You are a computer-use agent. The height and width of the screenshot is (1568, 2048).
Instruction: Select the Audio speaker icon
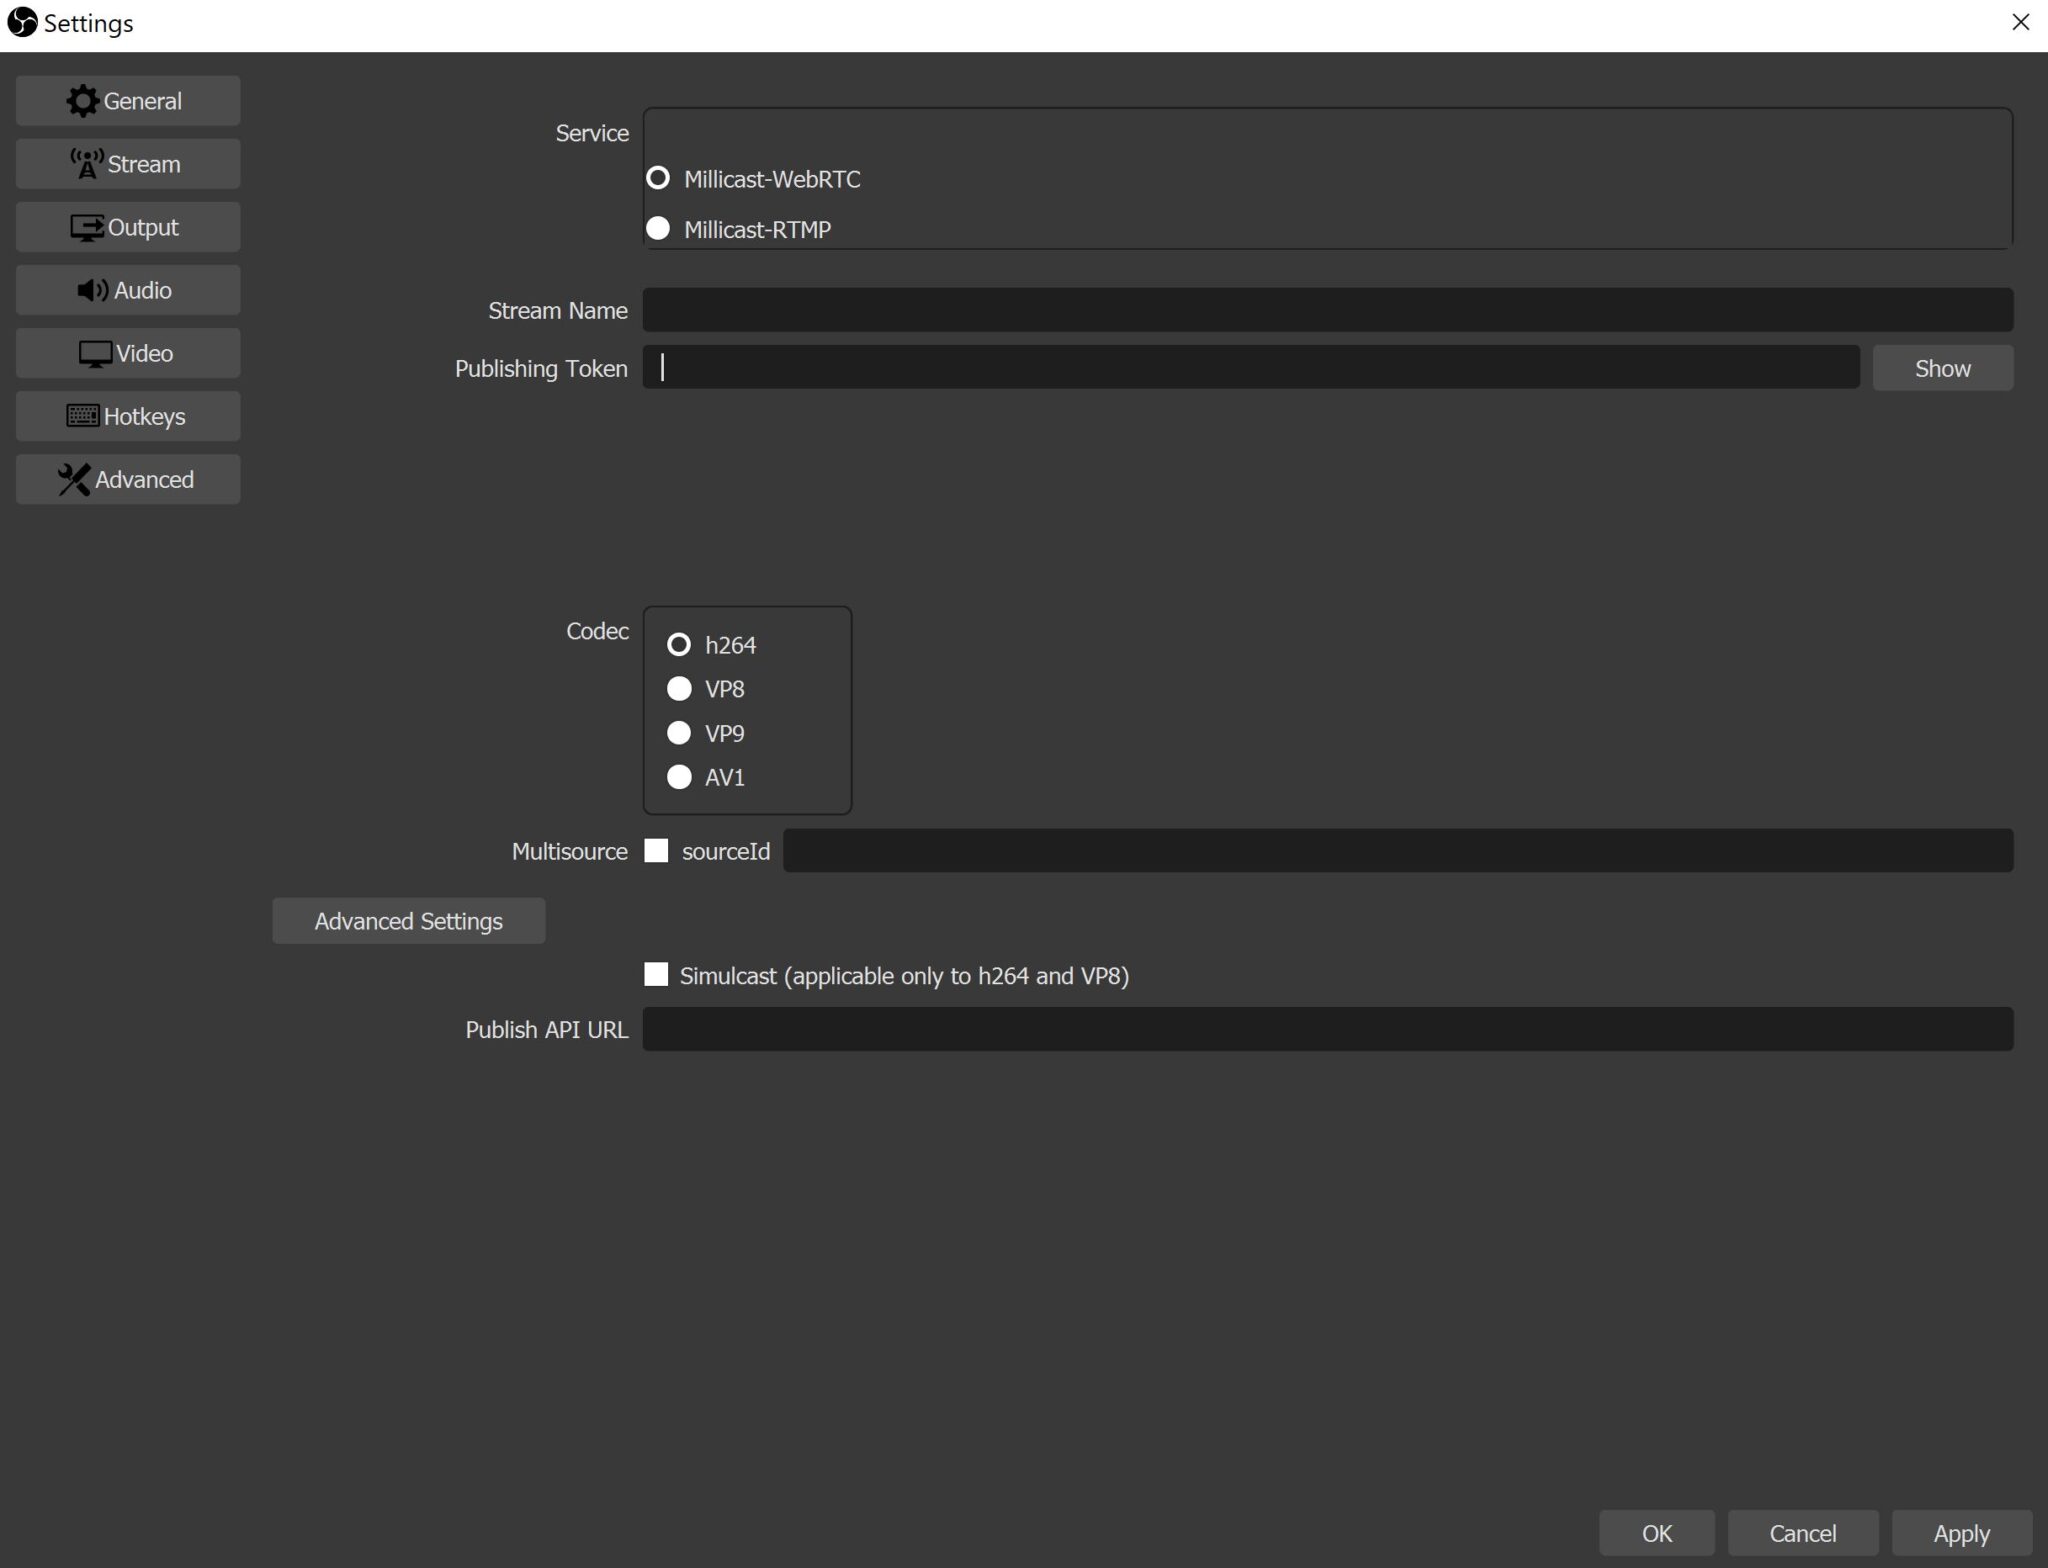[x=92, y=290]
